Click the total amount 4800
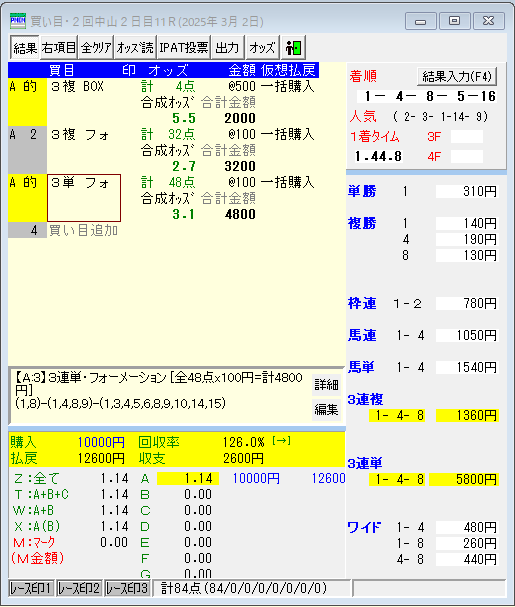The width and height of the screenshot is (515, 607). coord(240,214)
